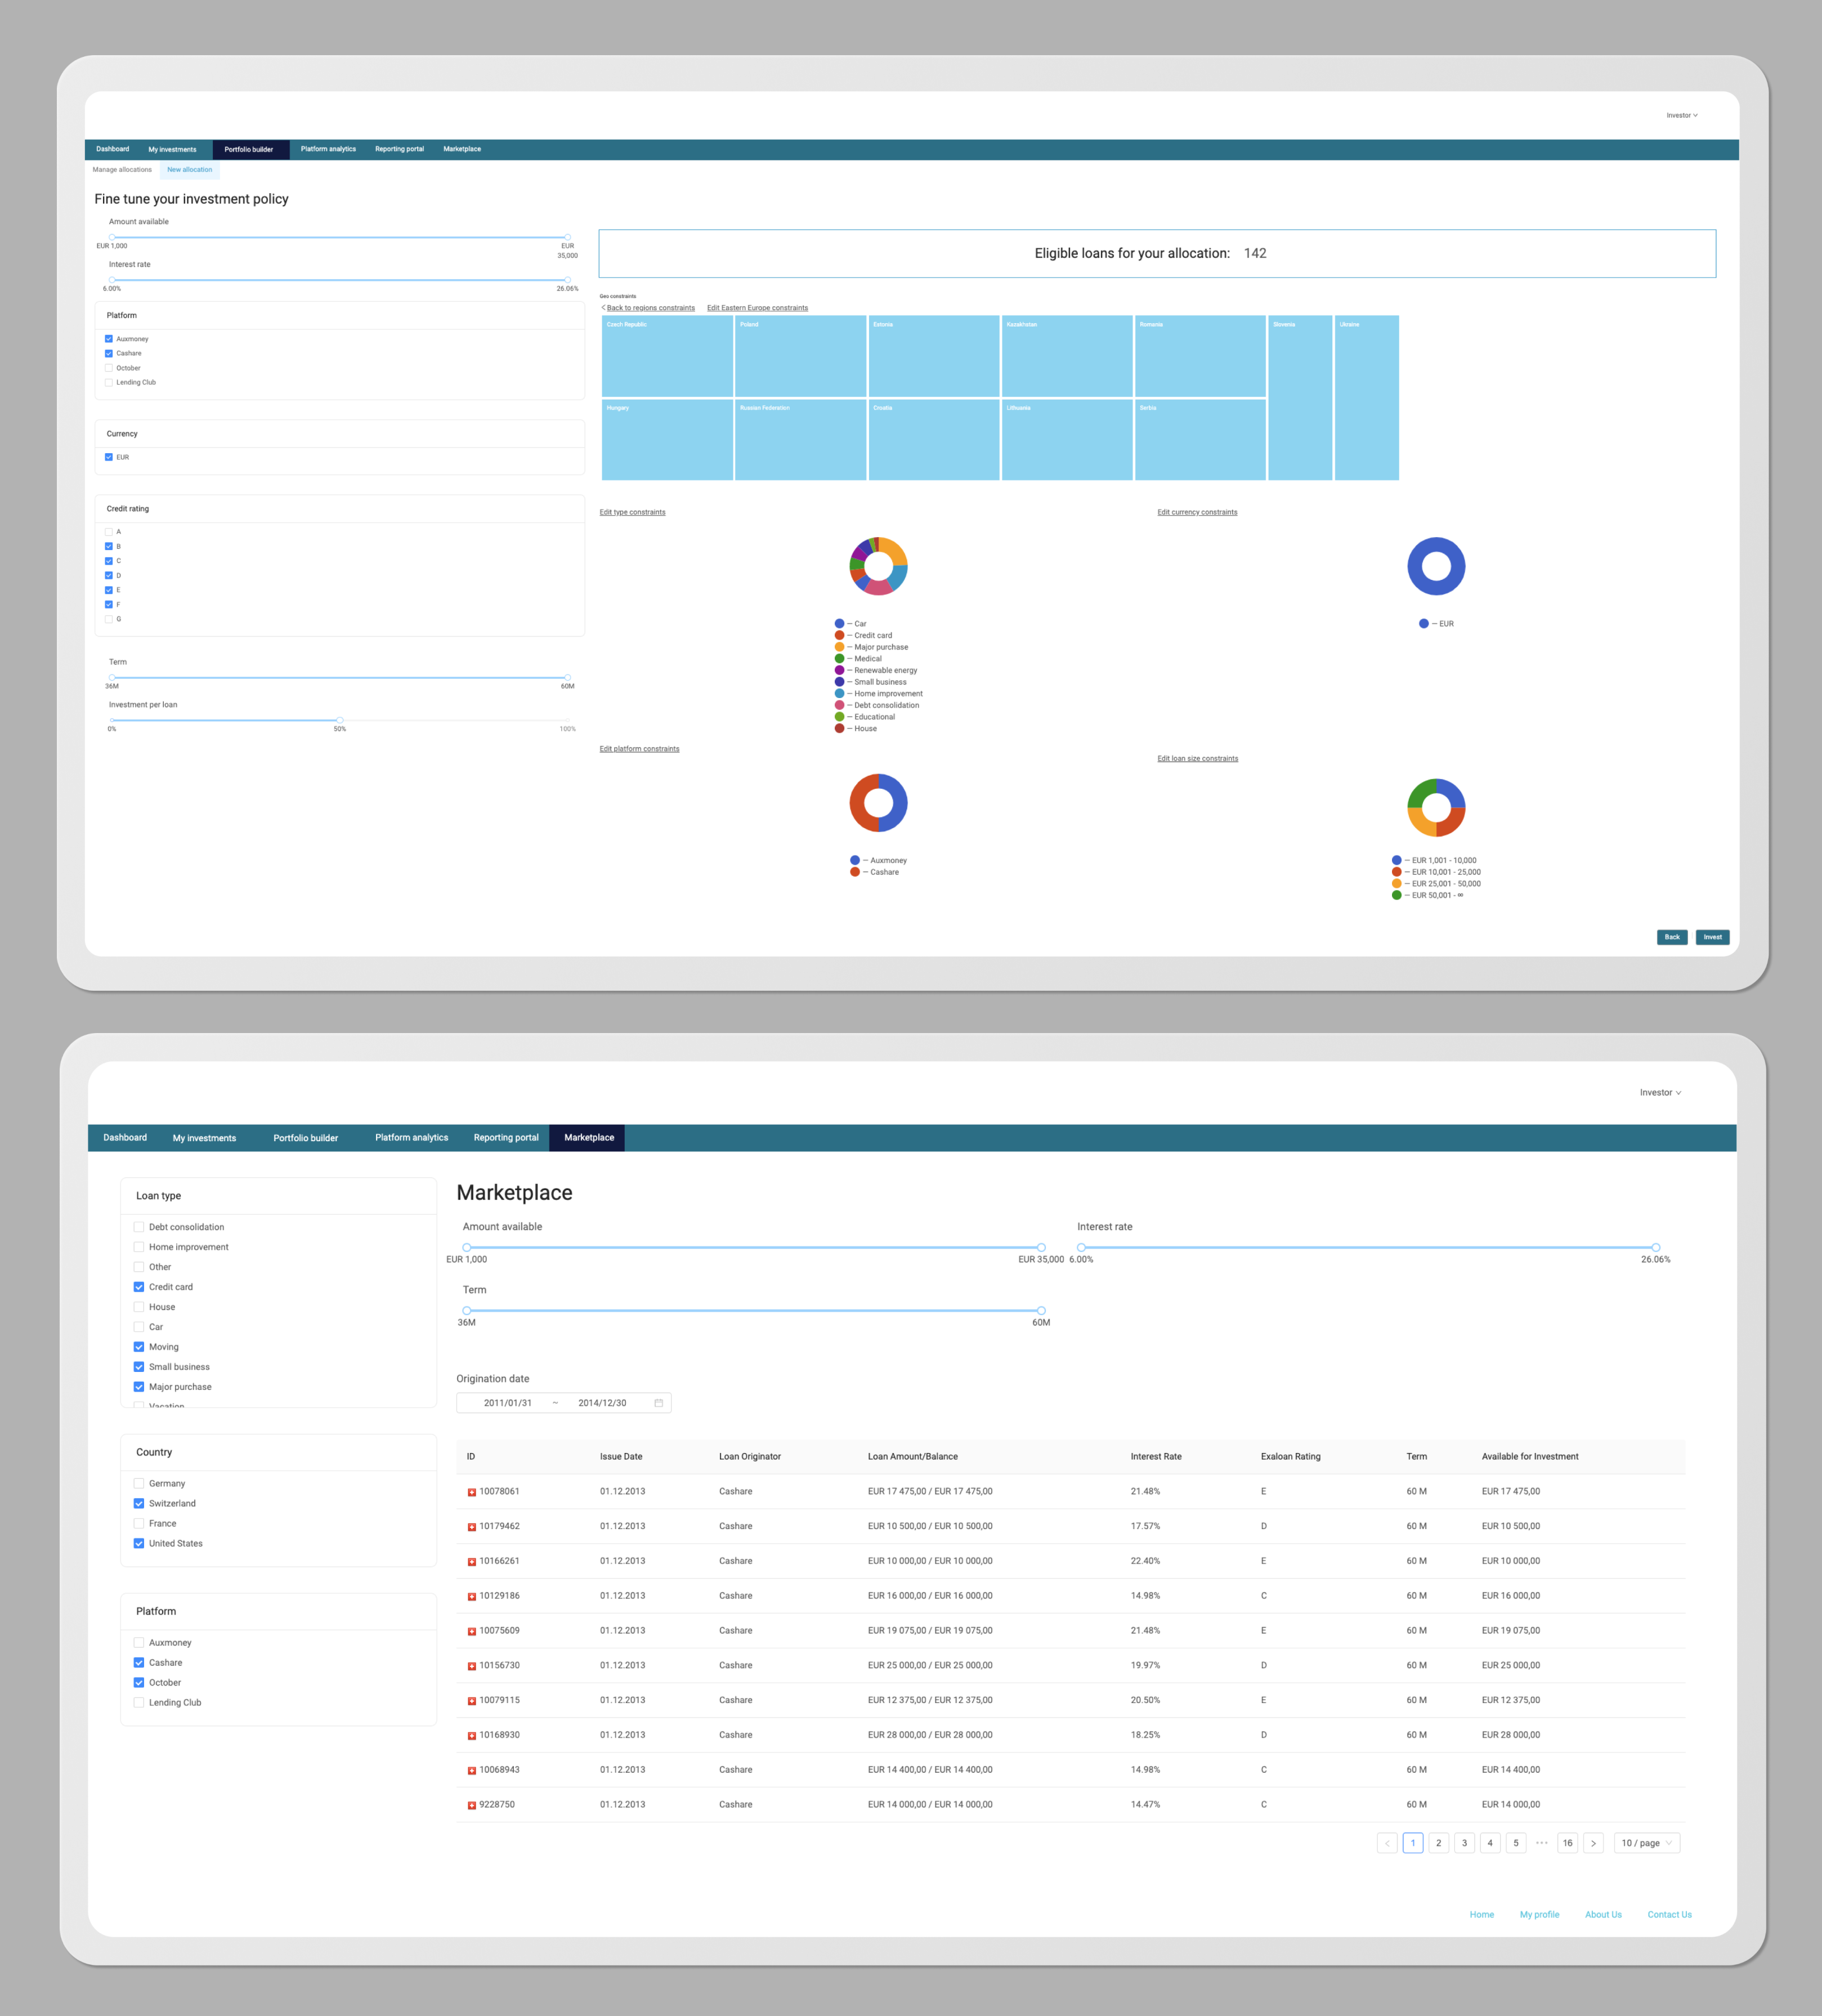Click the Investment per loan slider handle
The image size is (1822, 2016).
(340, 720)
